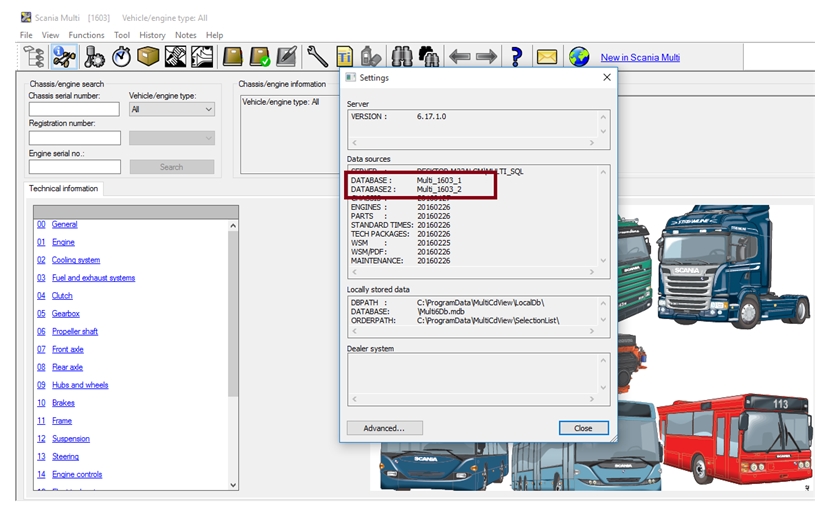The height and width of the screenshot is (511, 833).
Task: Open the wrench settings icon
Action: tap(317, 56)
